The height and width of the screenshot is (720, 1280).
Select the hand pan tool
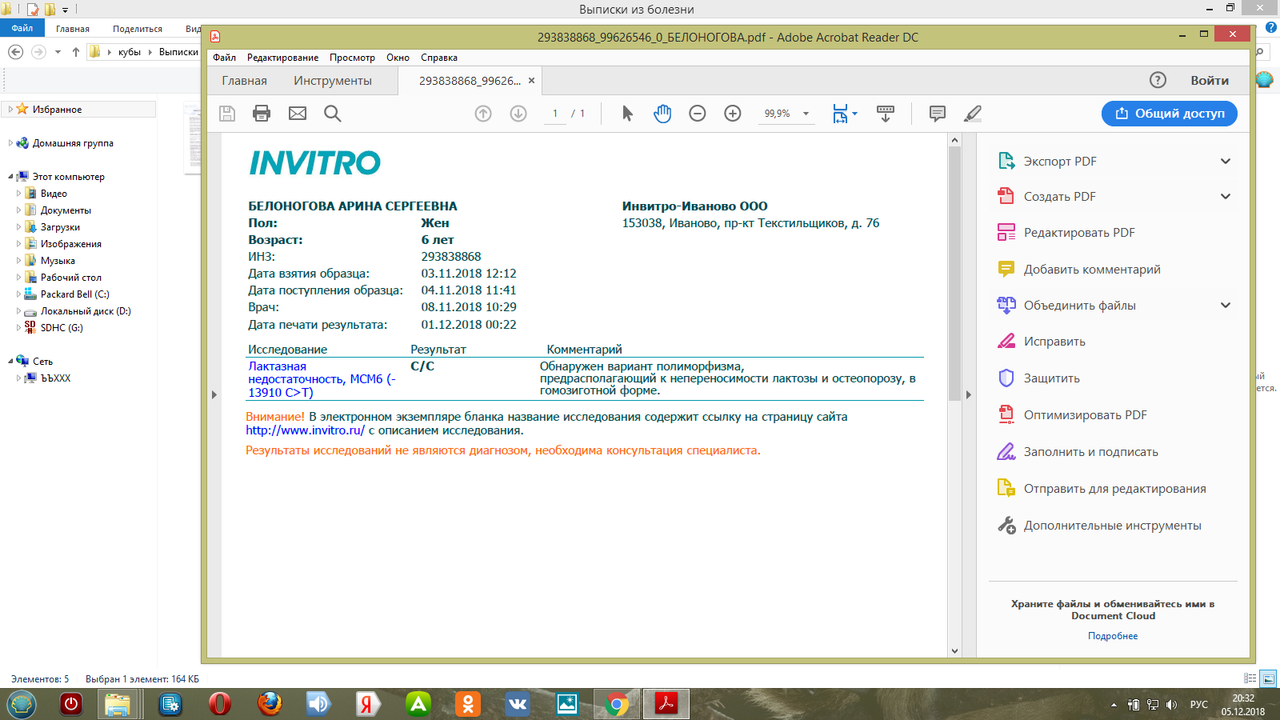tap(662, 113)
